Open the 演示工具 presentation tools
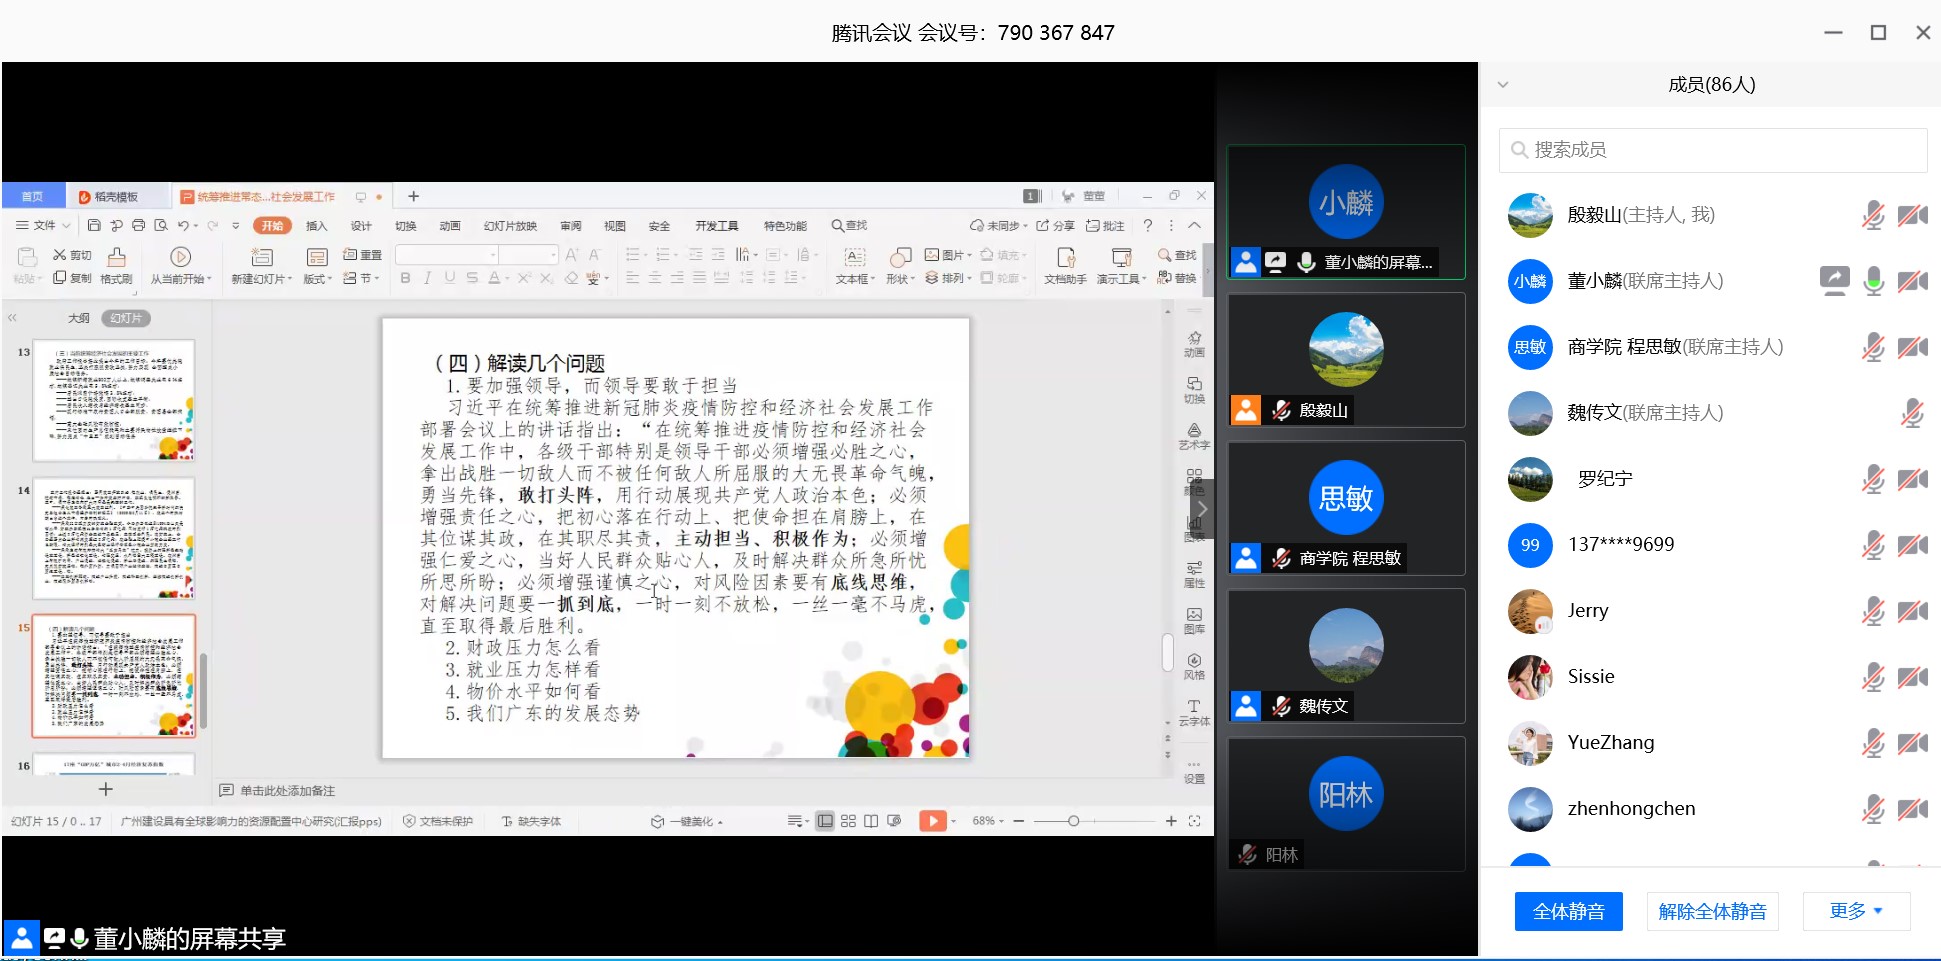Screen dimensions: 1941x961 [1120, 265]
